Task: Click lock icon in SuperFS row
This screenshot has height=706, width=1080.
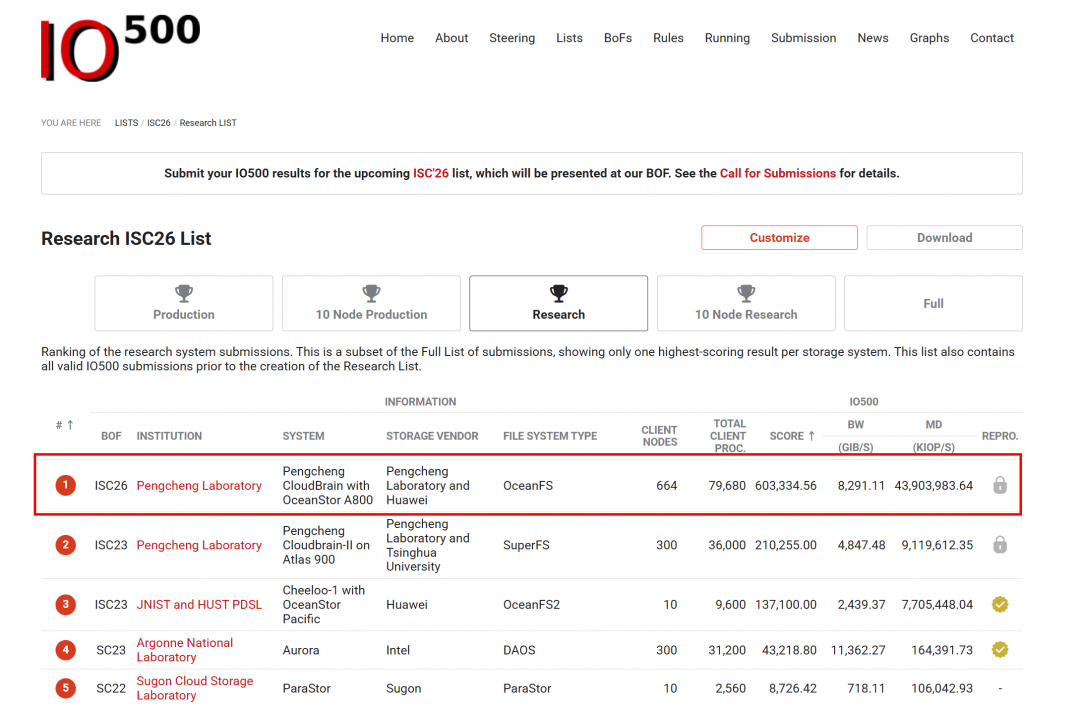Action: coord(999,544)
